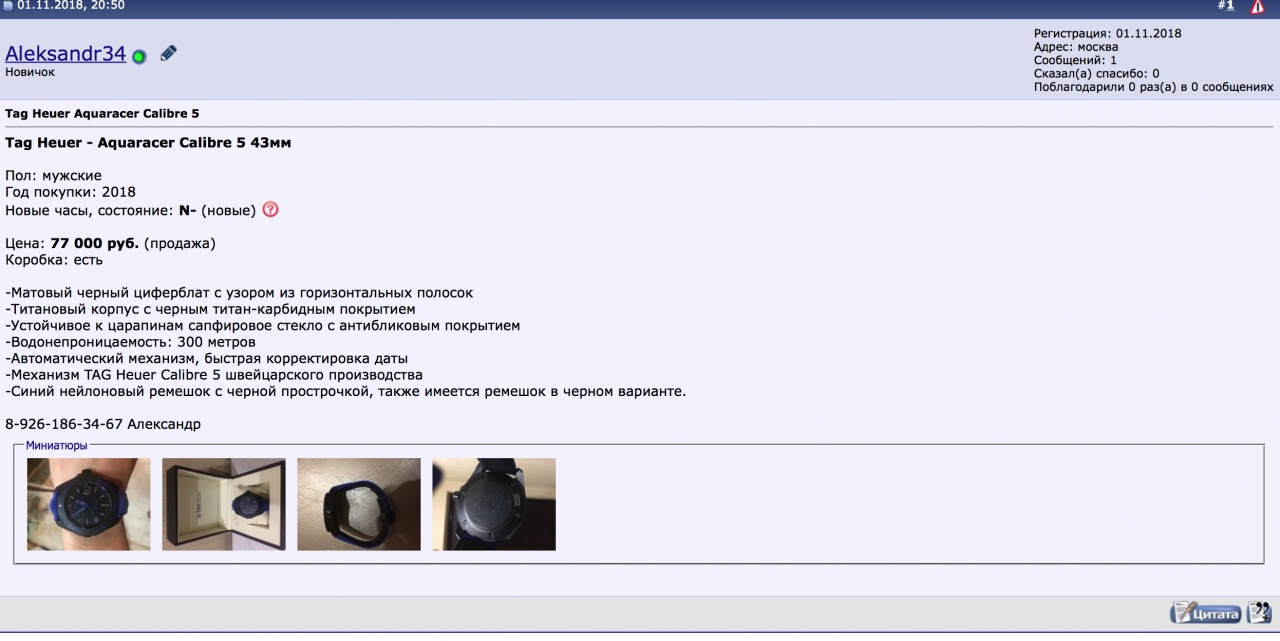Click the post status icon beside the date
1280x641 pixels.
9,6
